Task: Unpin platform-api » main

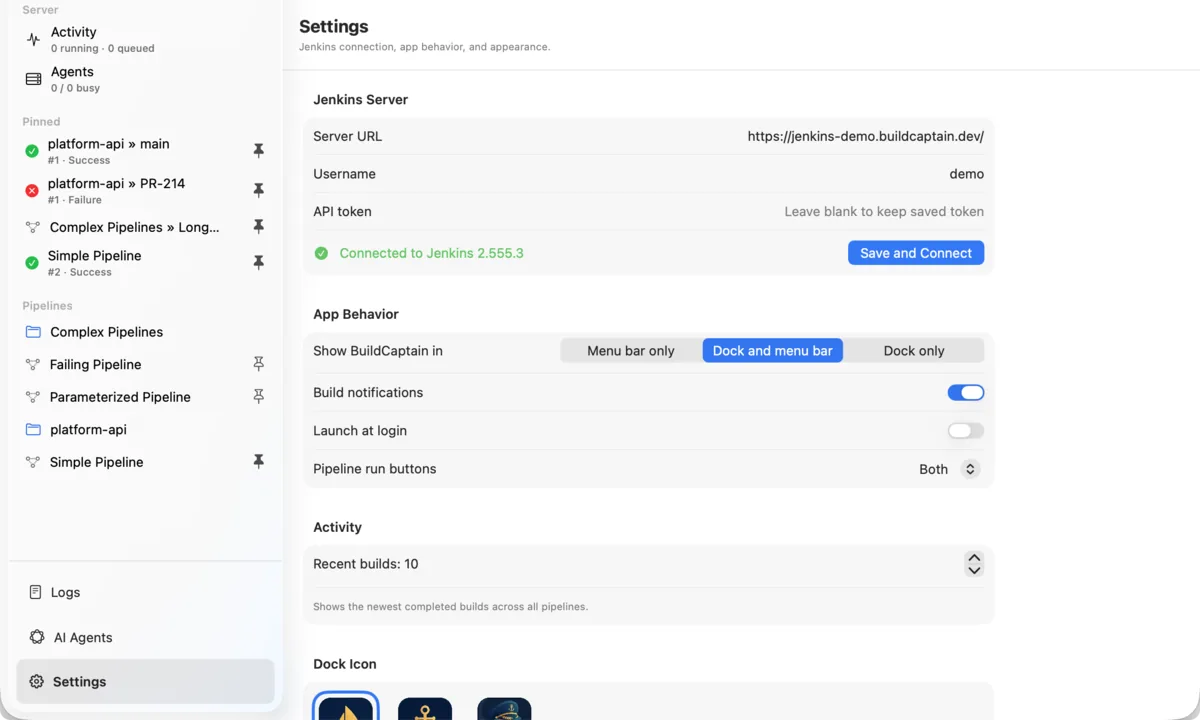Action: point(258,151)
